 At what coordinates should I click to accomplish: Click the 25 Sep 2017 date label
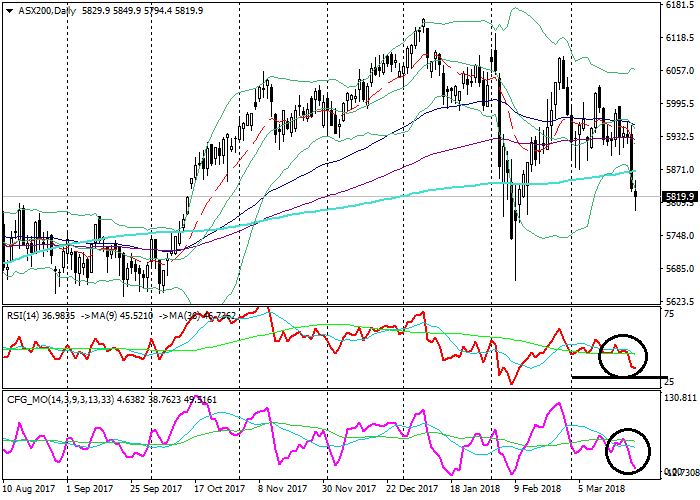coord(156,489)
